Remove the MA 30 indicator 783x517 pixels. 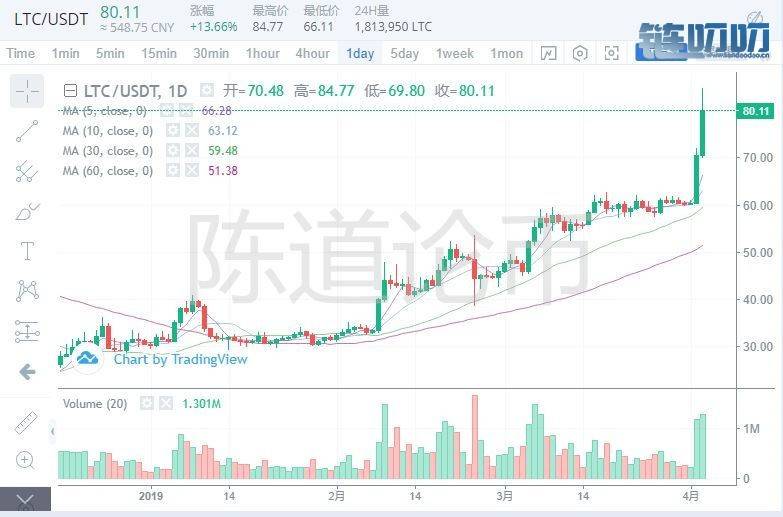[192, 151]
